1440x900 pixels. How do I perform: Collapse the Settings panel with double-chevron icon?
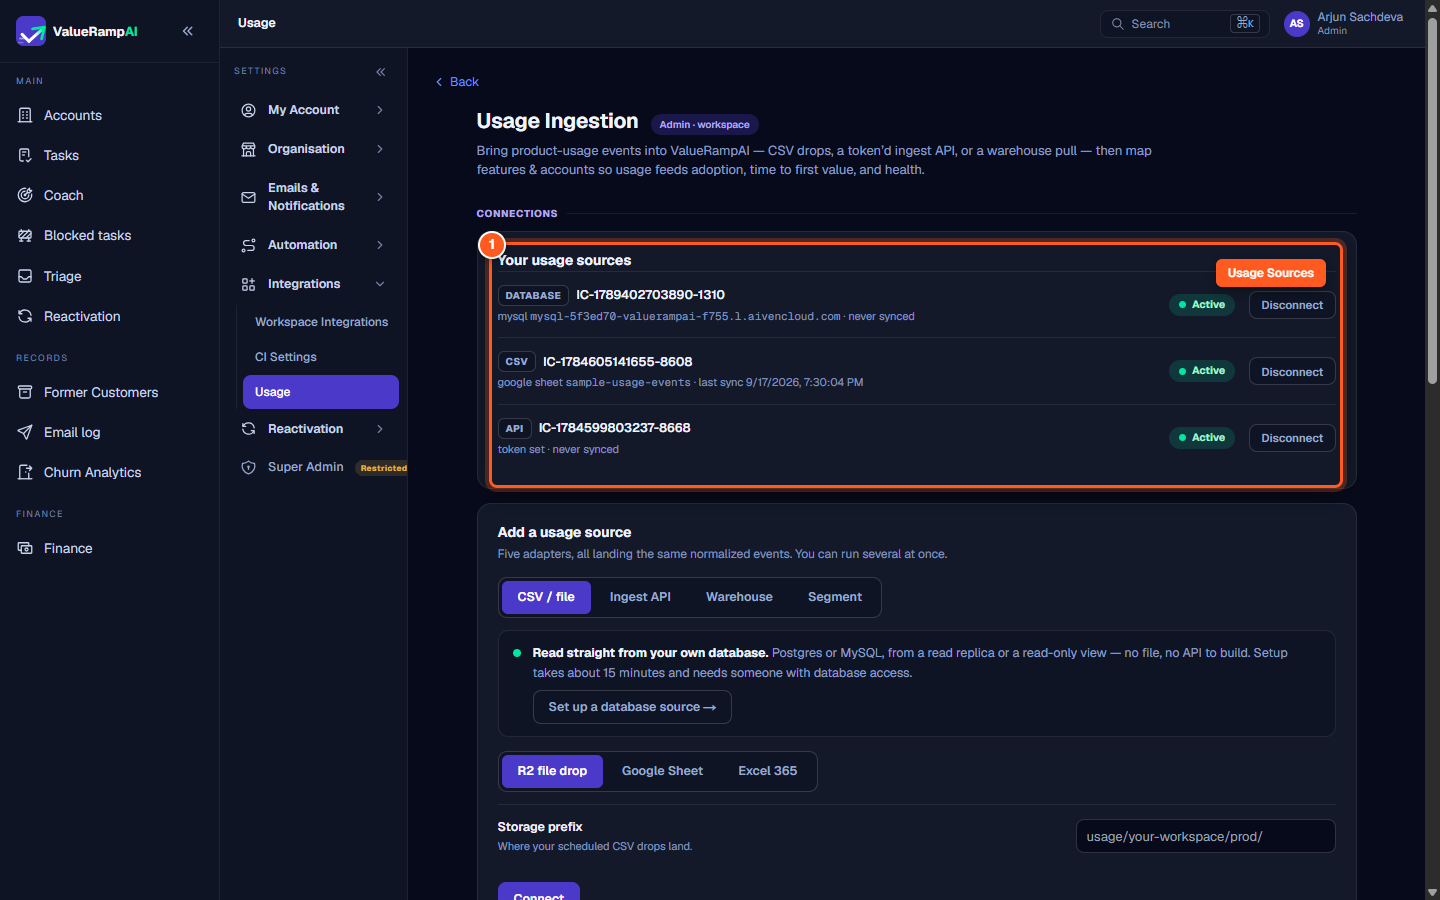point(381,72)
